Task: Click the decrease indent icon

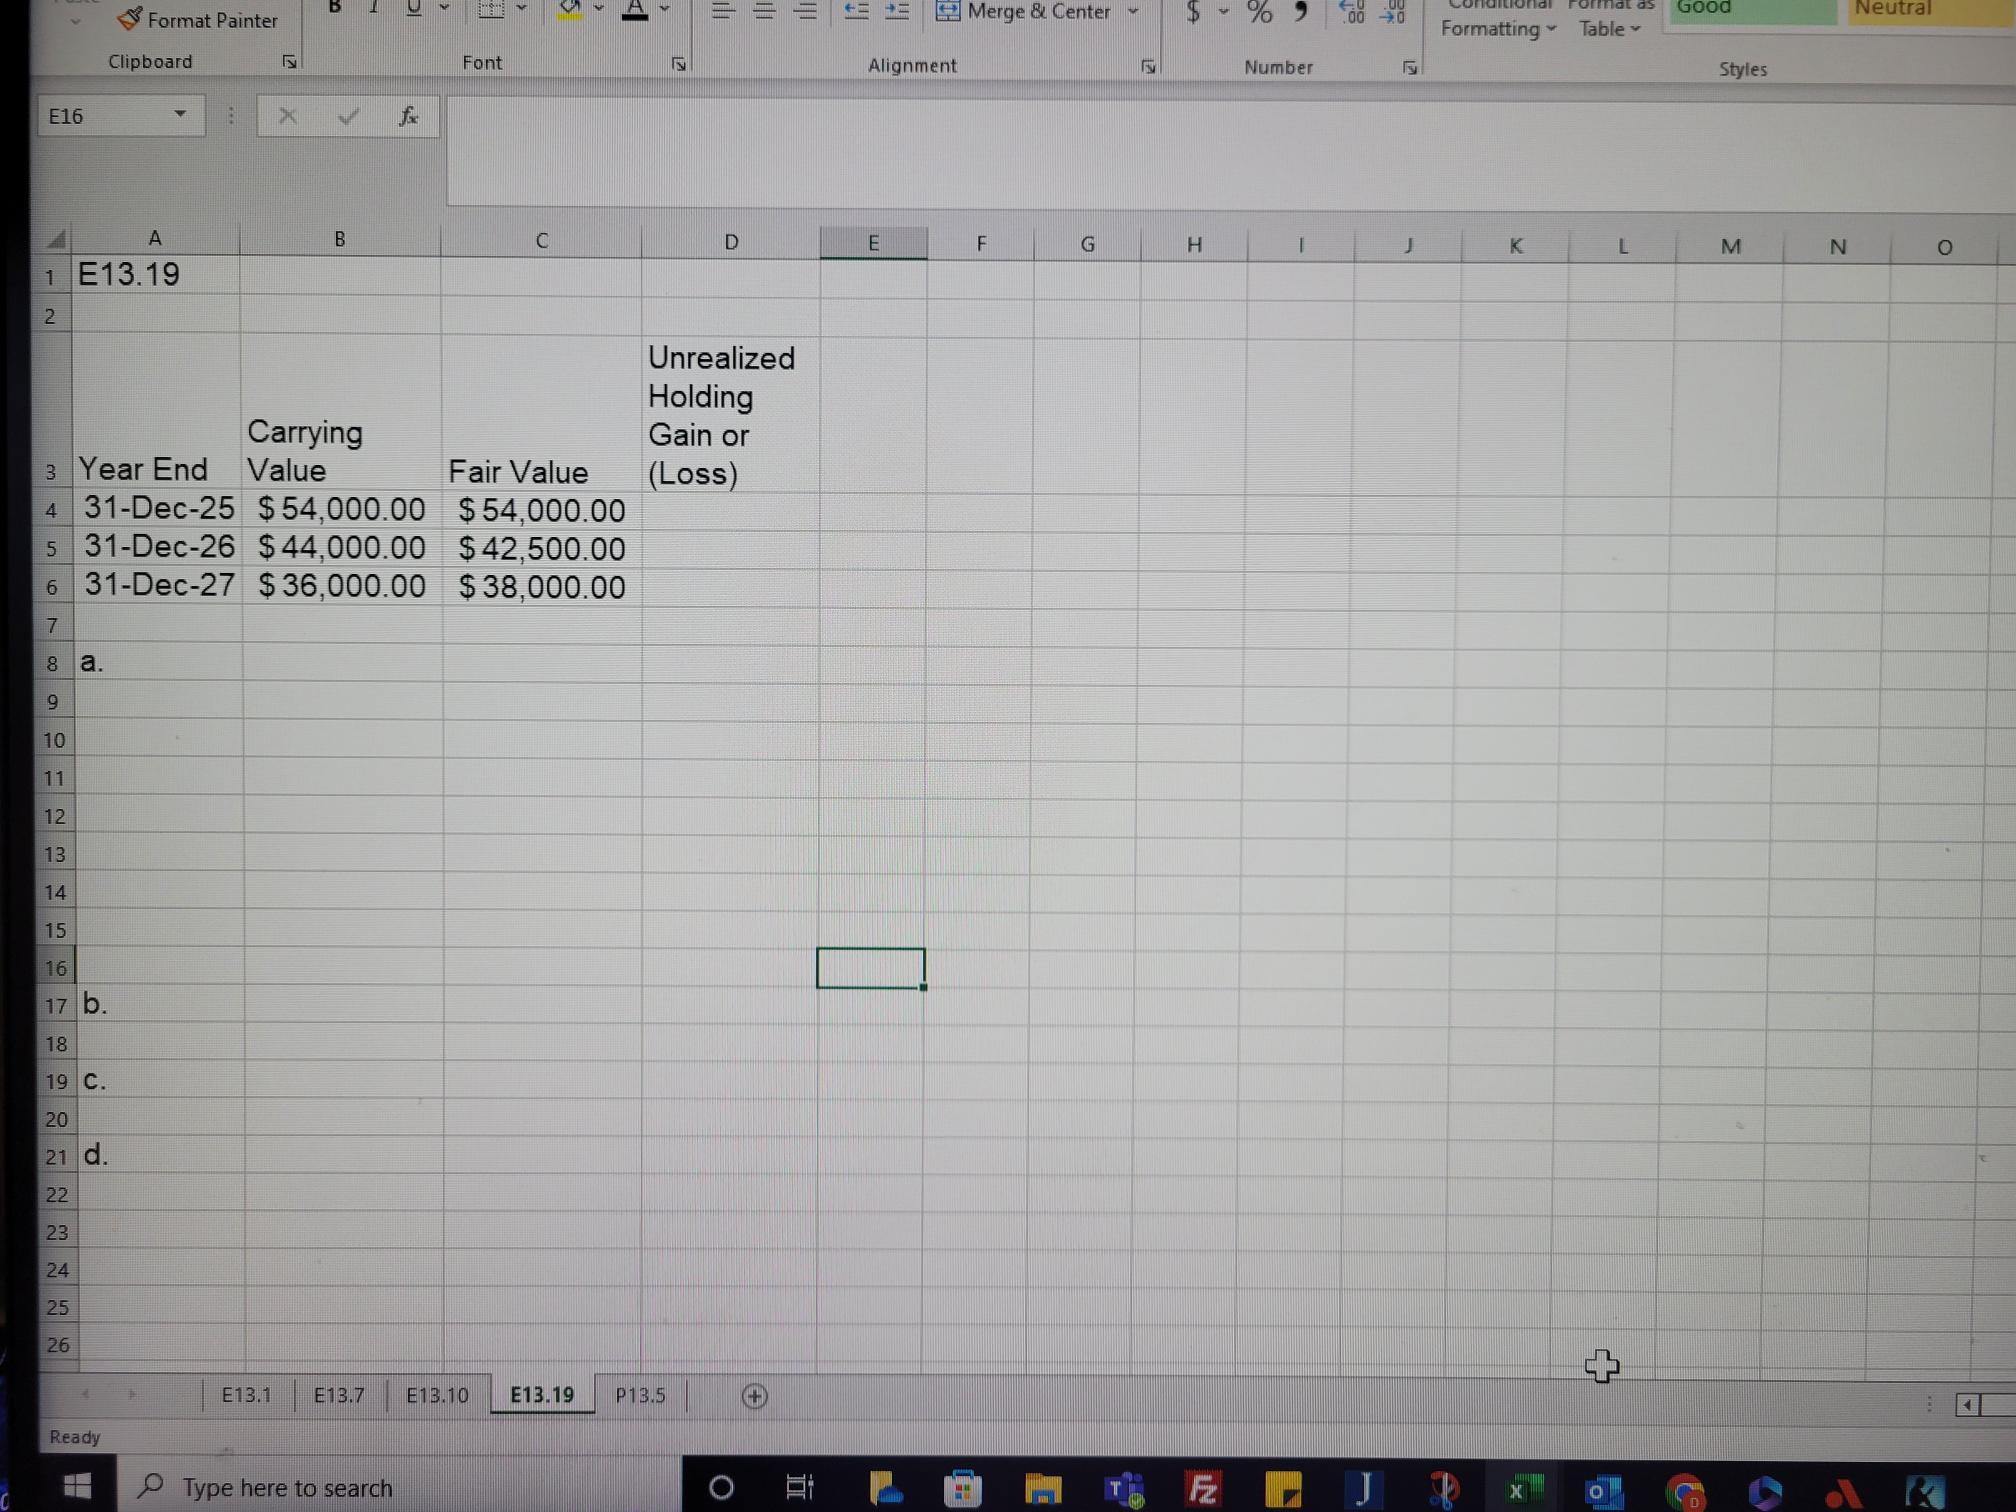Action: click(x=856, y=11)
